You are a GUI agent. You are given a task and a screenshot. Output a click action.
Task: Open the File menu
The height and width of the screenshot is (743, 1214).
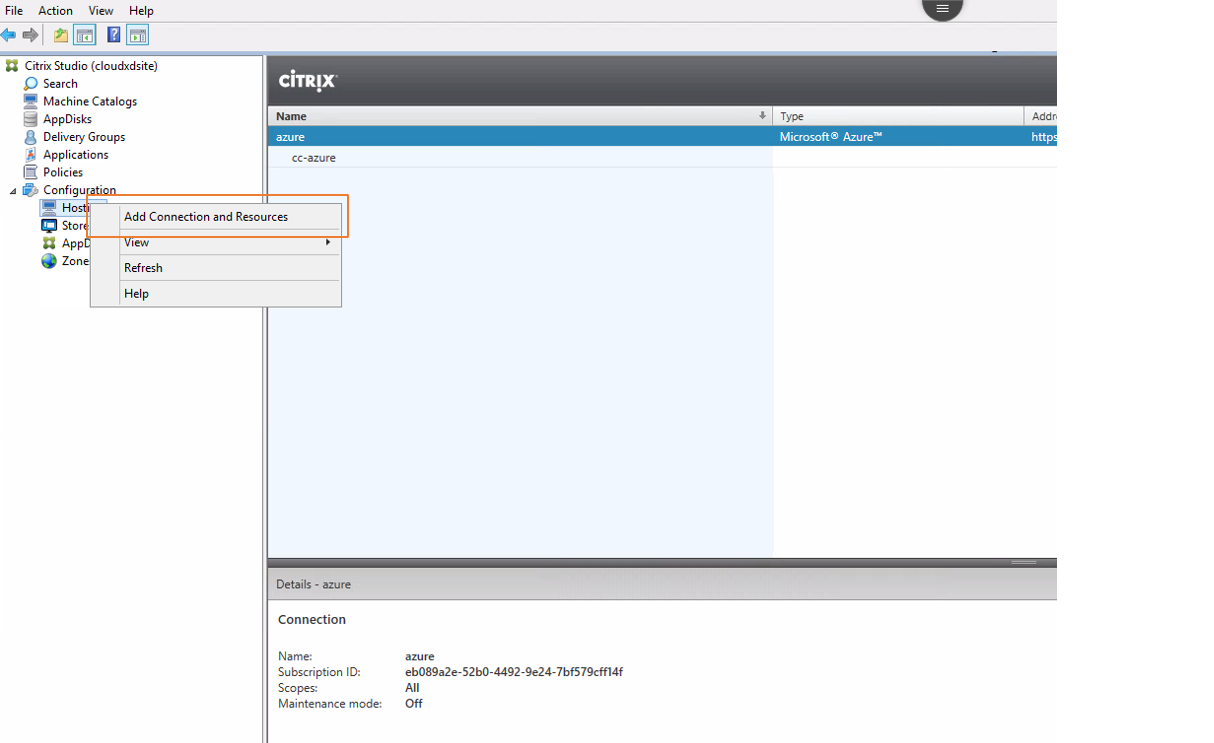(x=14, y=11)
